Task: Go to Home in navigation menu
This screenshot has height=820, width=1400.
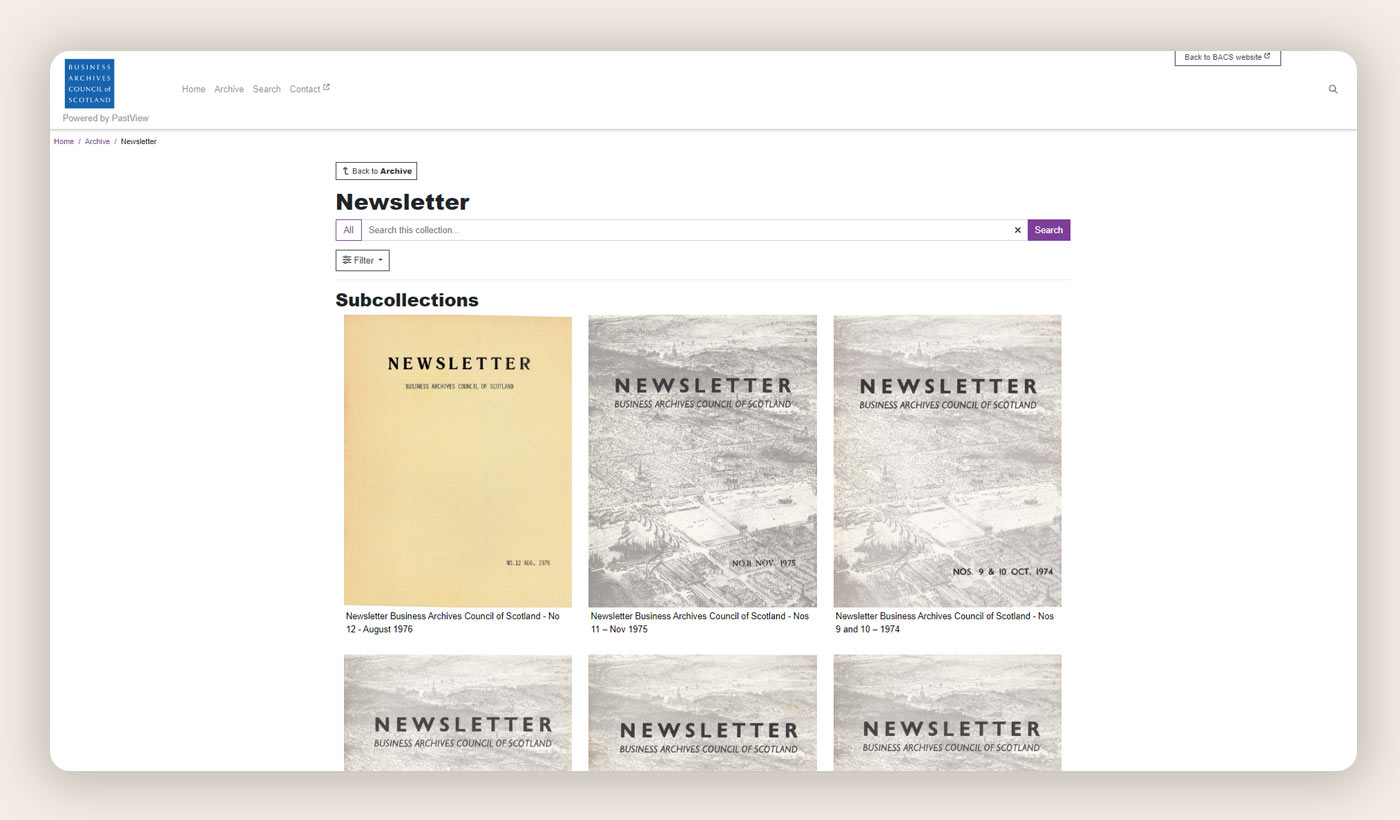Action: coord(193,89)
